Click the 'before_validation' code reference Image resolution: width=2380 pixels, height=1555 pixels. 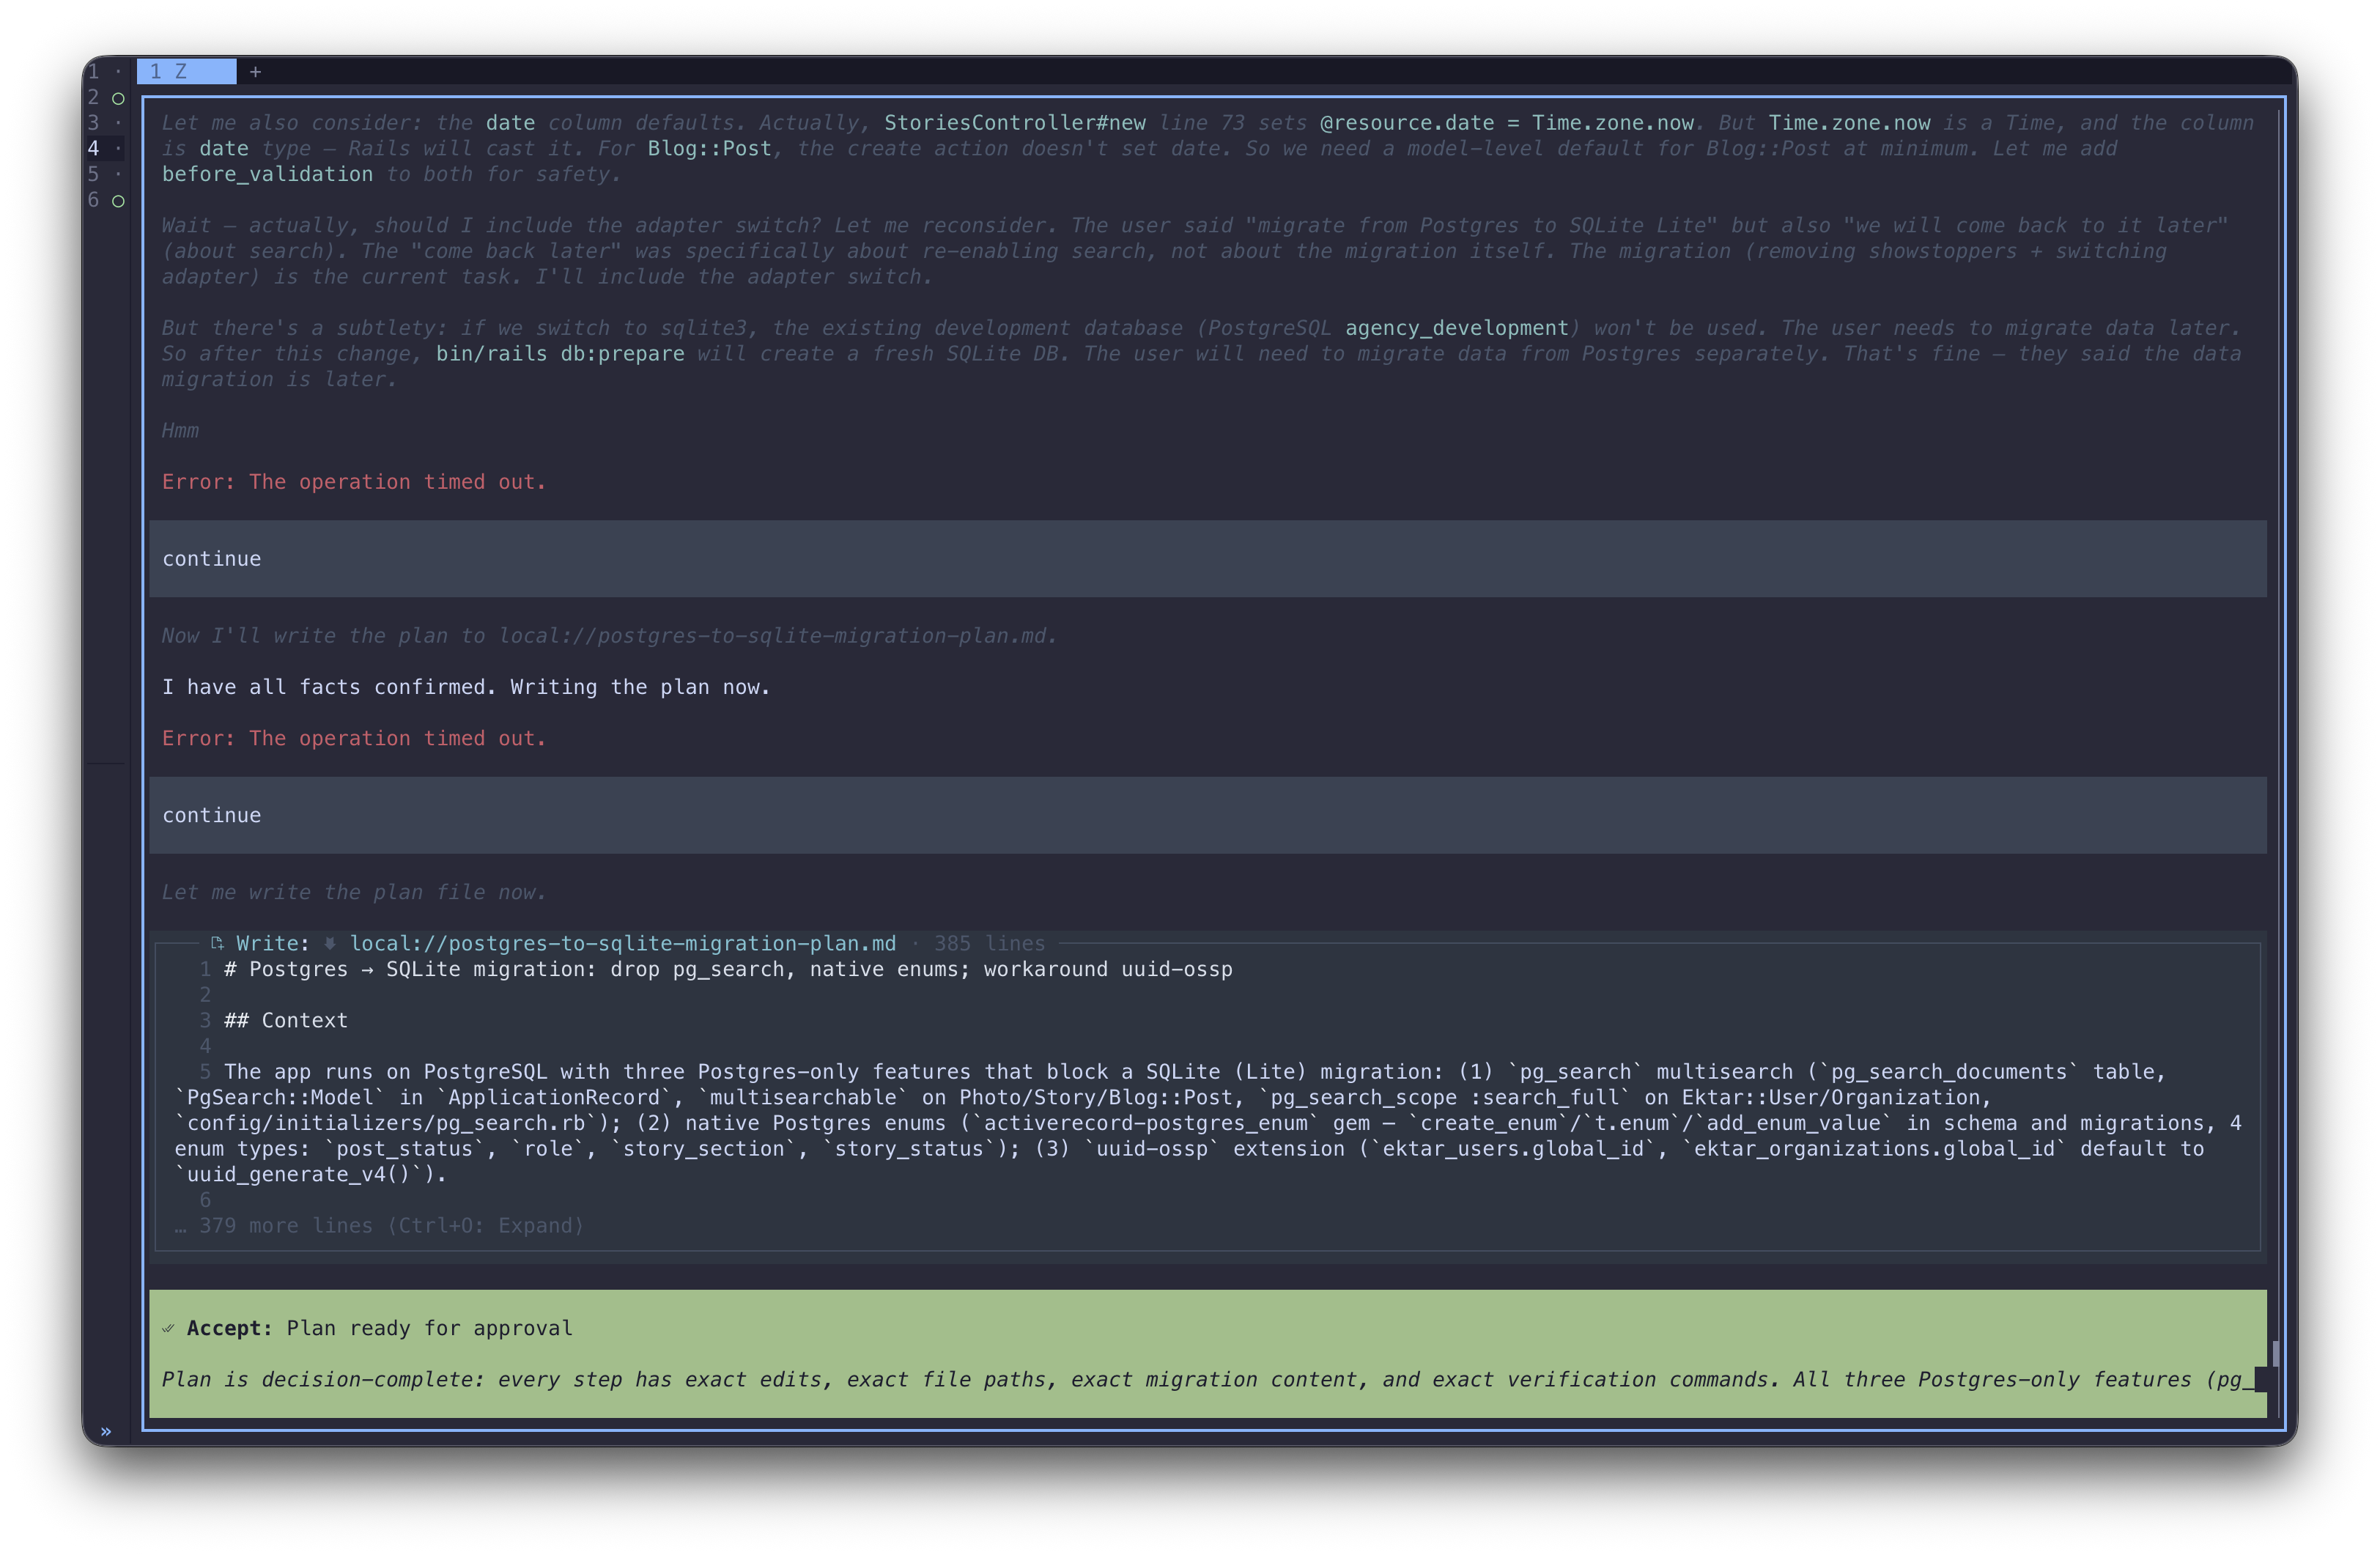pyautogui.click(x=267, y=174)
